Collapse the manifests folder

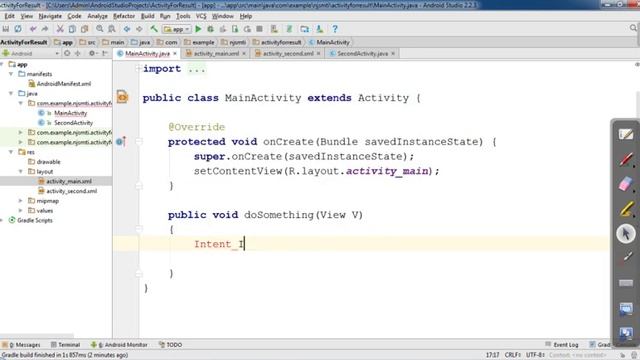[x=11, y=74]
